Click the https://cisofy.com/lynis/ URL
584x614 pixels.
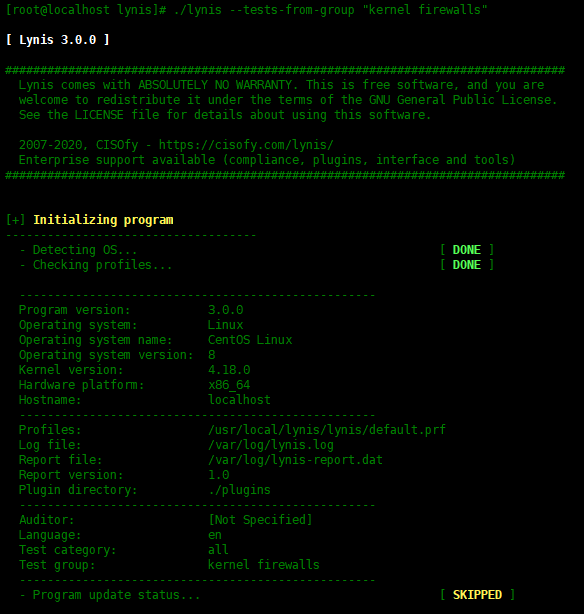click(x=246, y=145)
